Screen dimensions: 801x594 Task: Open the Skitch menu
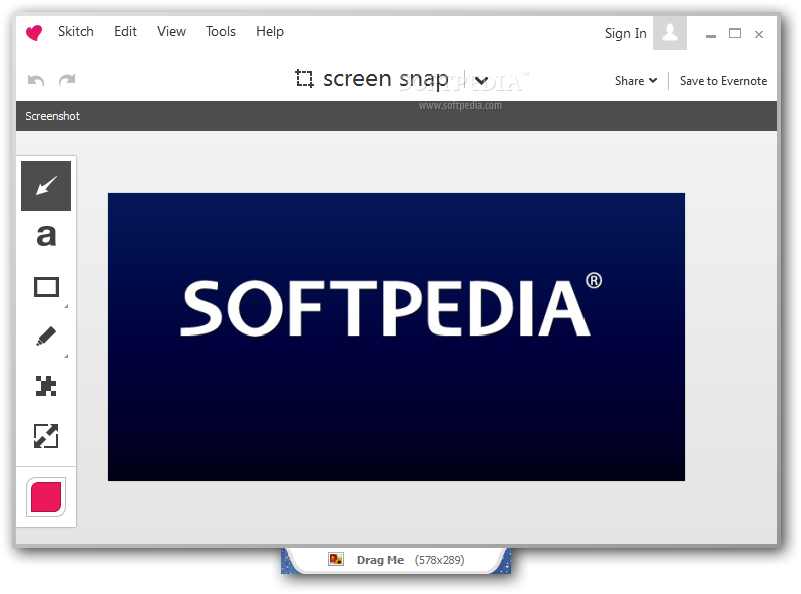point(76,32)
